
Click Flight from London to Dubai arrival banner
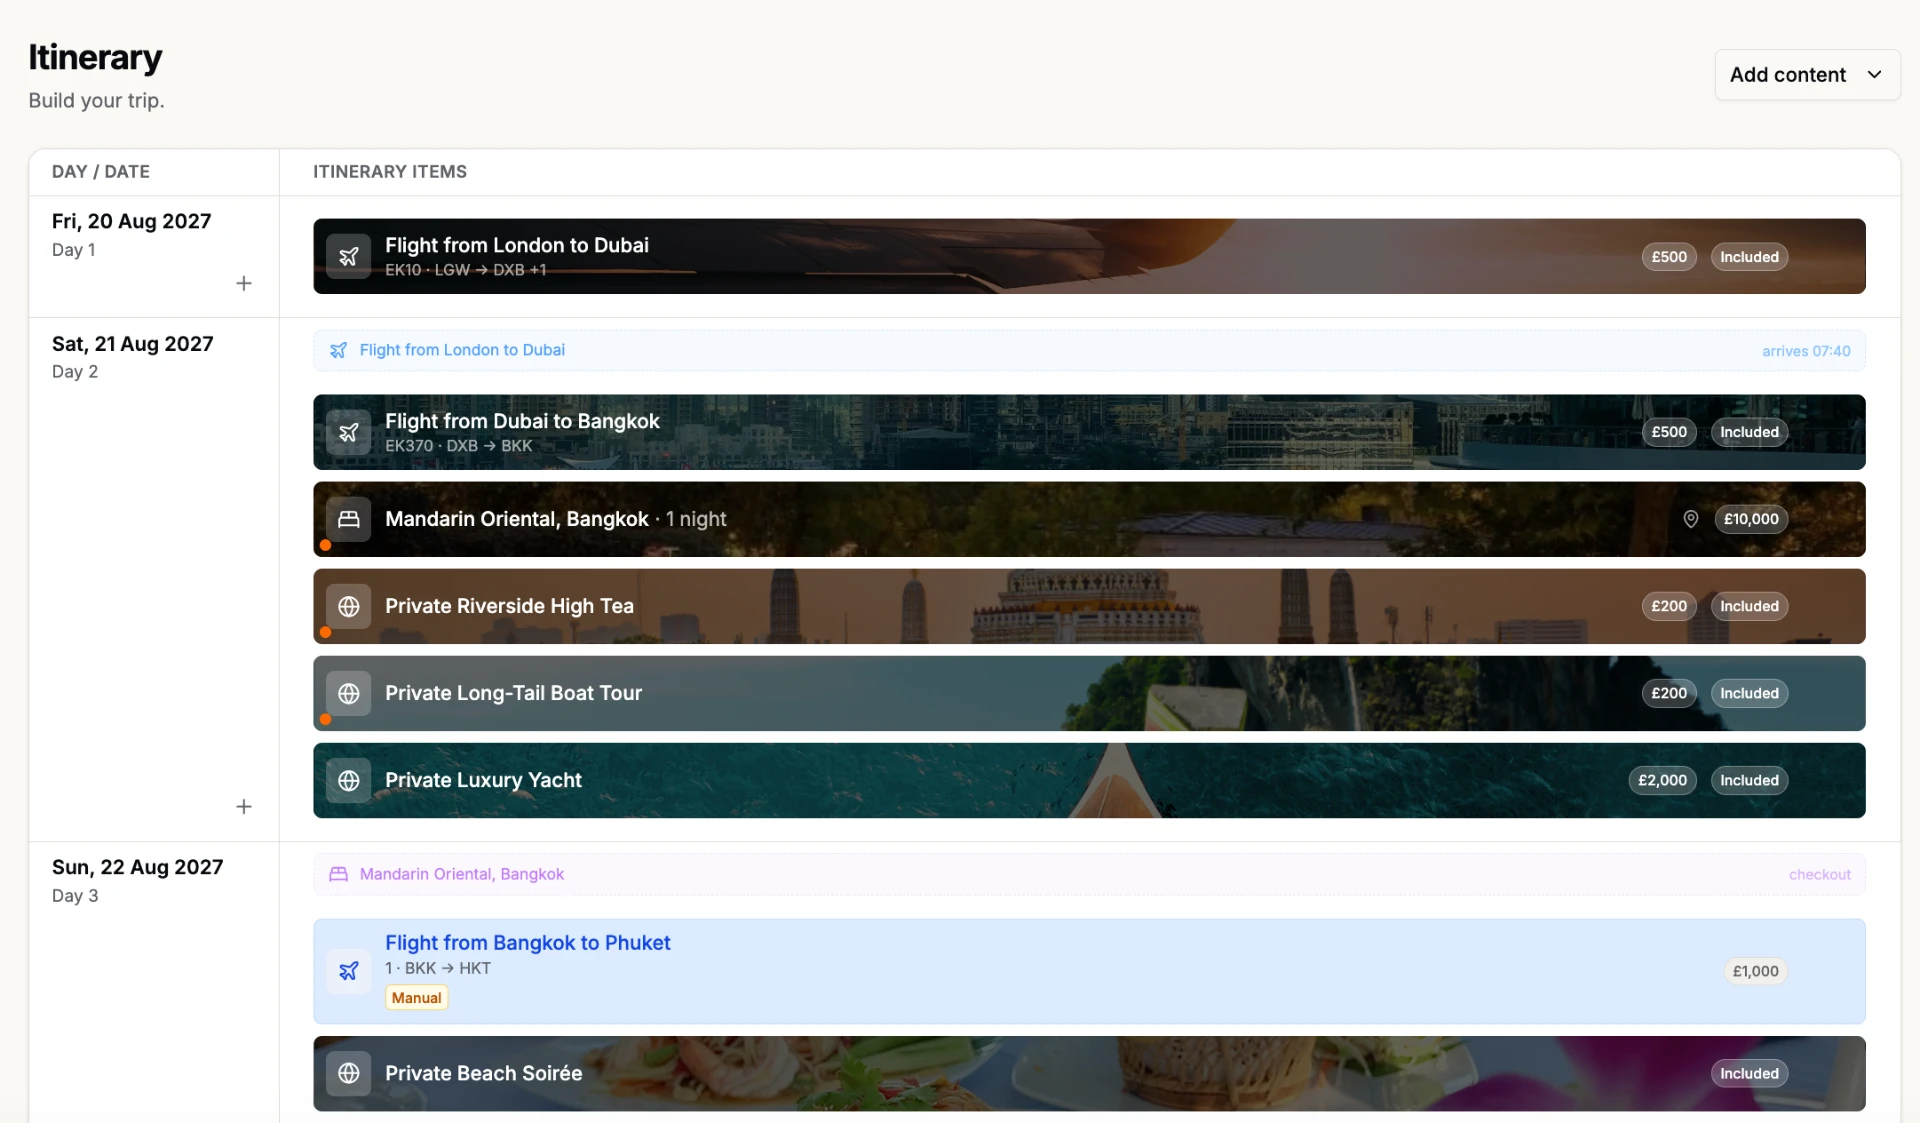pyautogui.click(x=1089, y=350)
